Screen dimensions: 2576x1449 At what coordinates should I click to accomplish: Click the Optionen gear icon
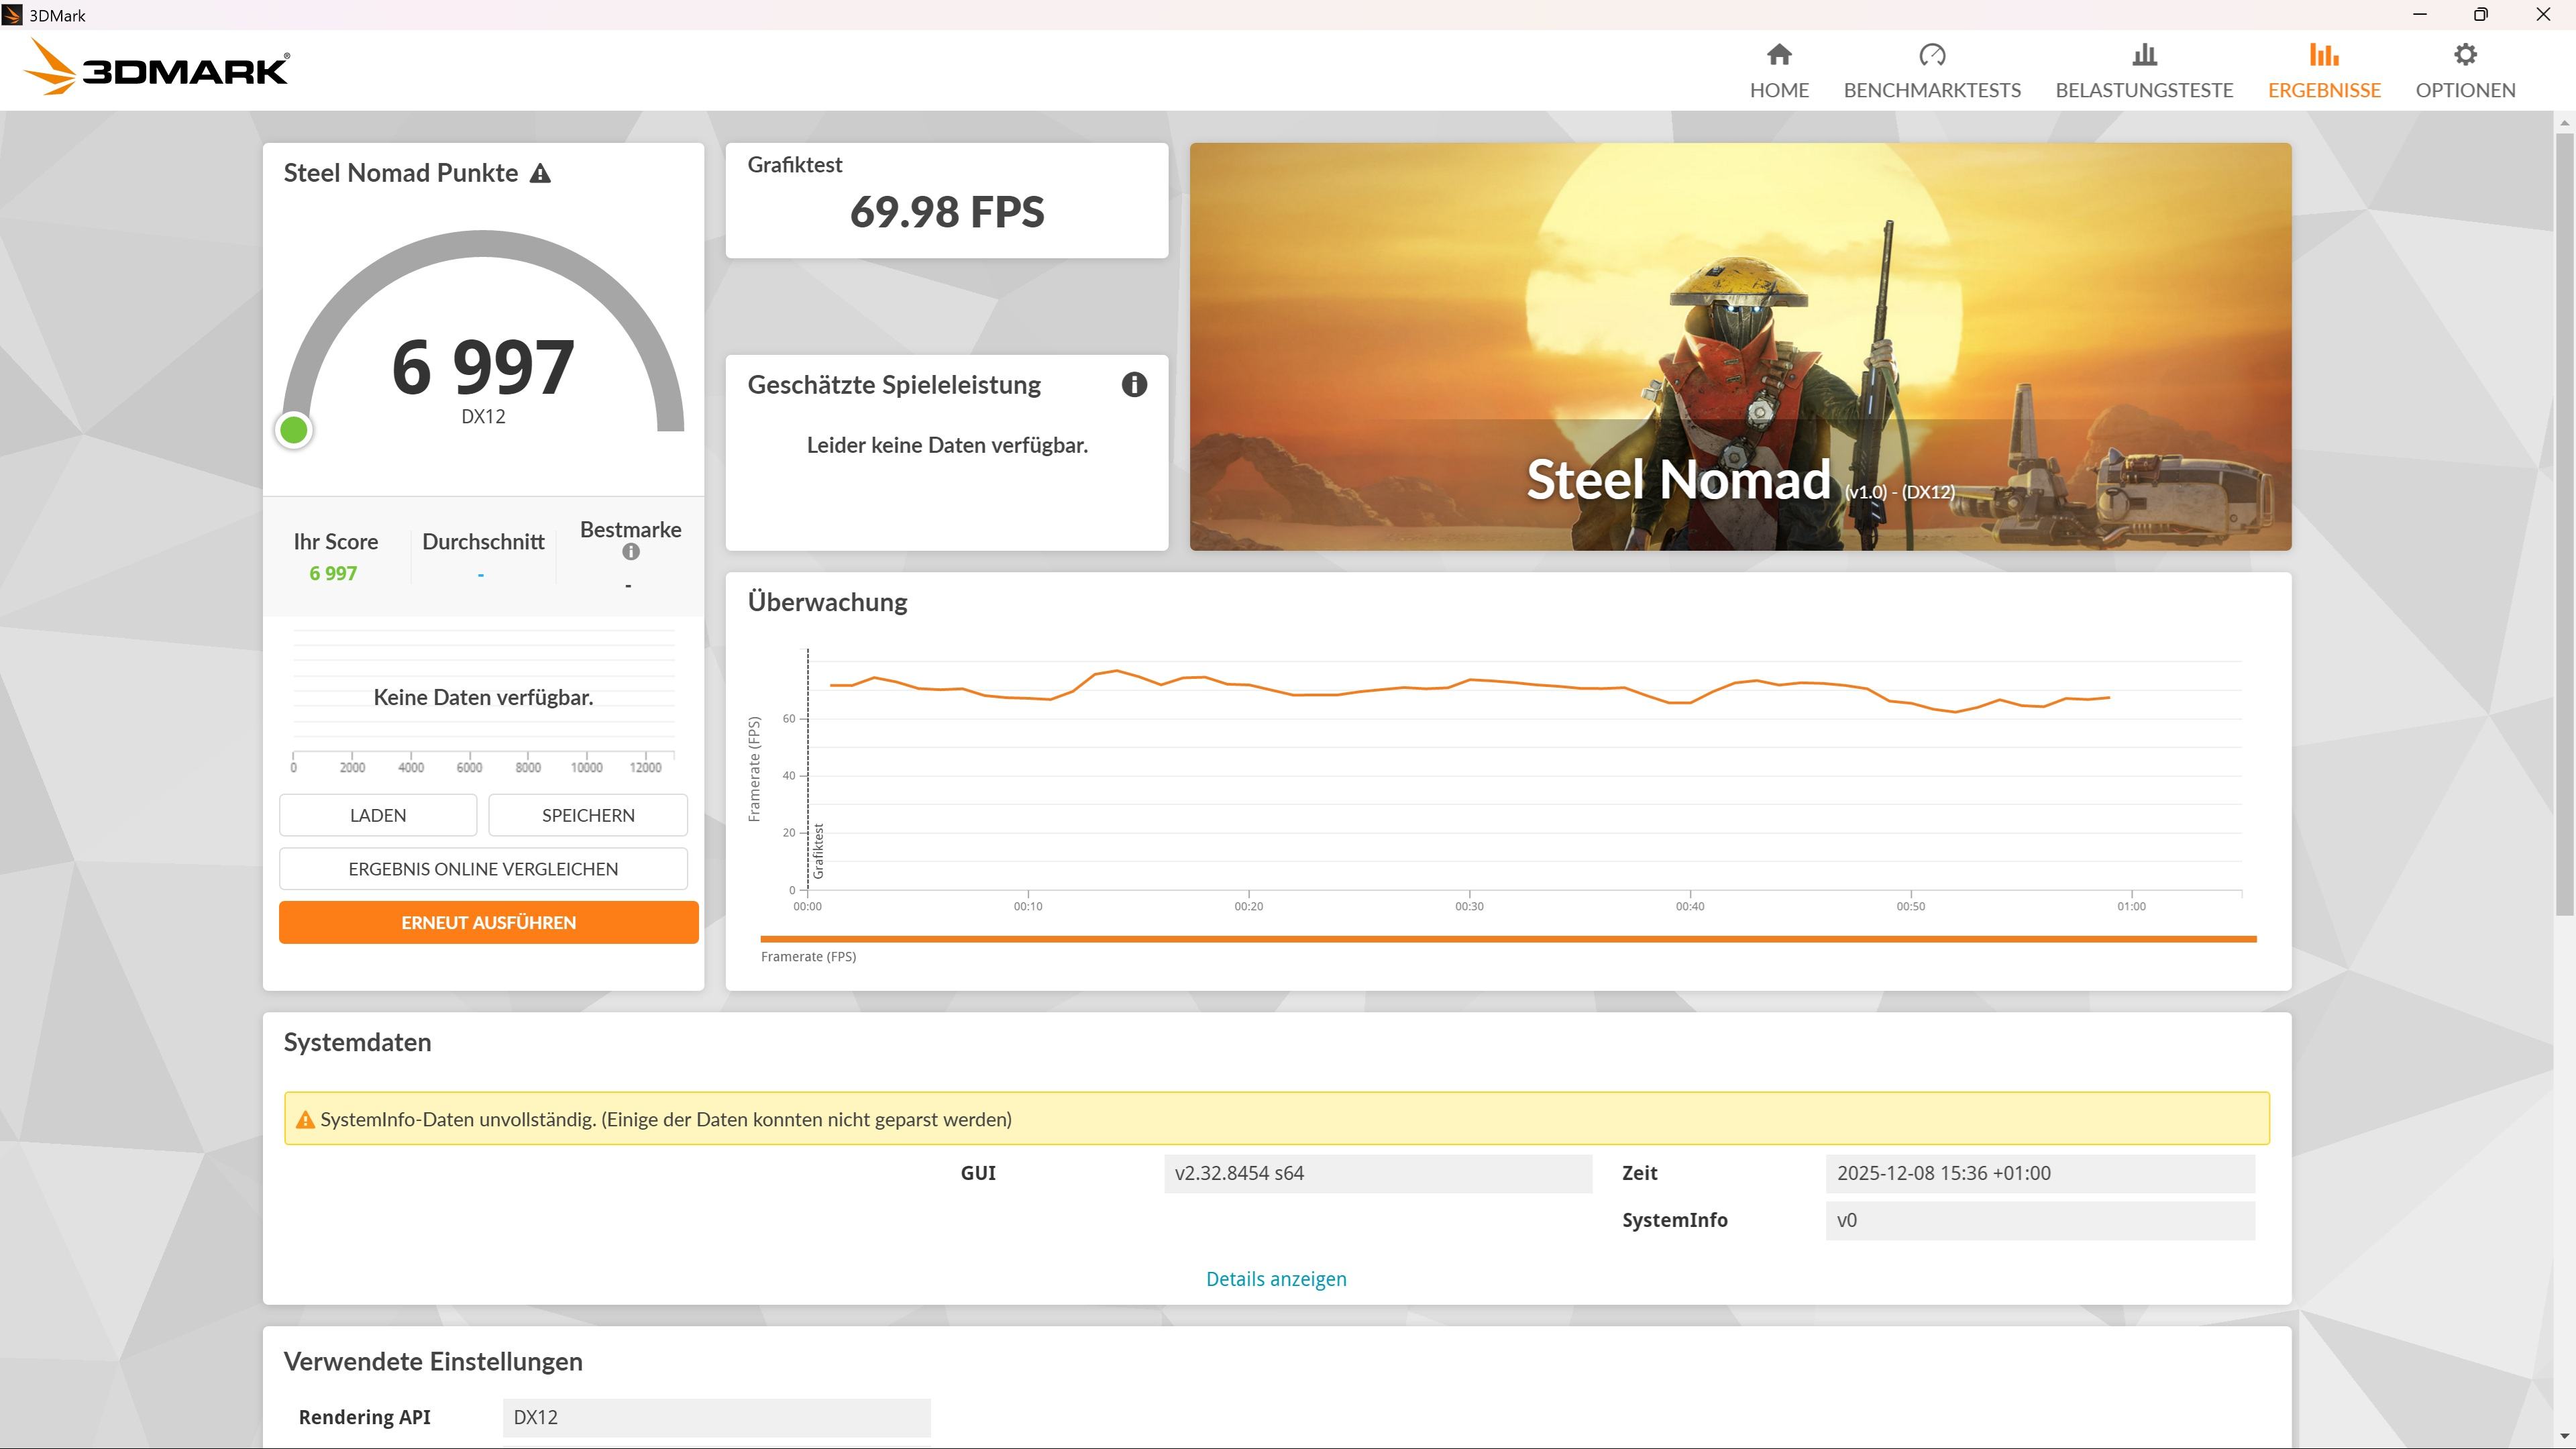tap(2465, 55)
